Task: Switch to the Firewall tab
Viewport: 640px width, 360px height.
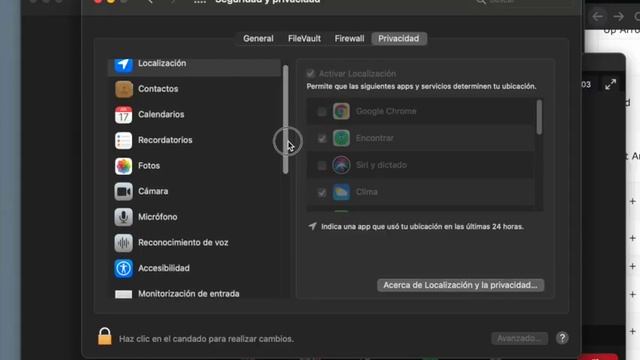Action: coord(349,39)
